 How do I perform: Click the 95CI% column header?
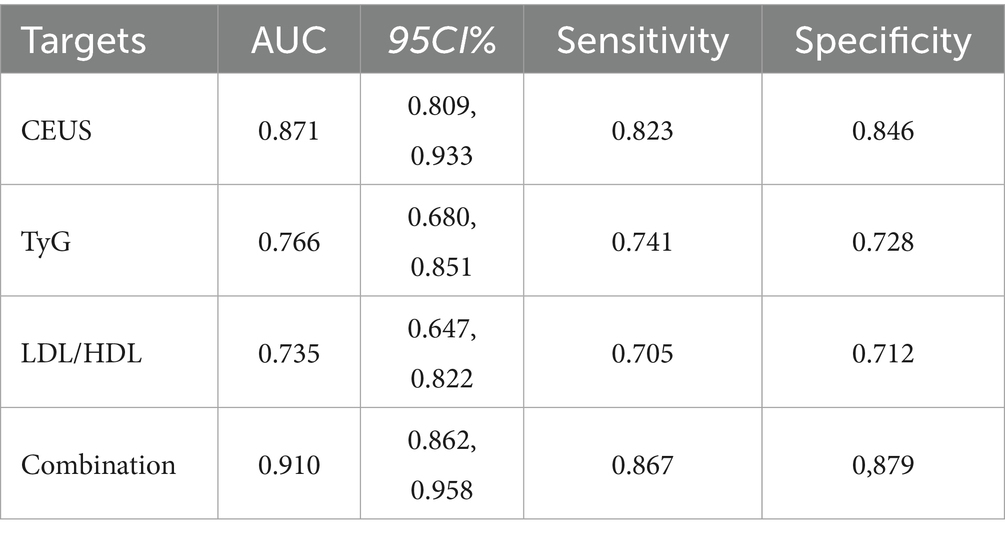pos(441,41)
